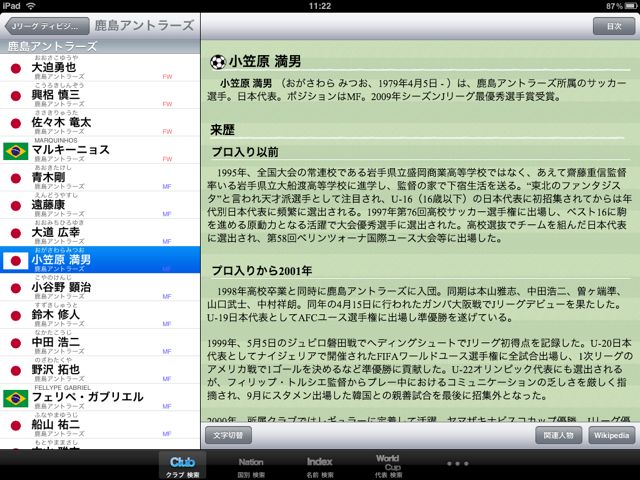Select player フェリペ・ガブリエル
The height and width of the screenshot is (480, 640).
[x=100, y=398]
